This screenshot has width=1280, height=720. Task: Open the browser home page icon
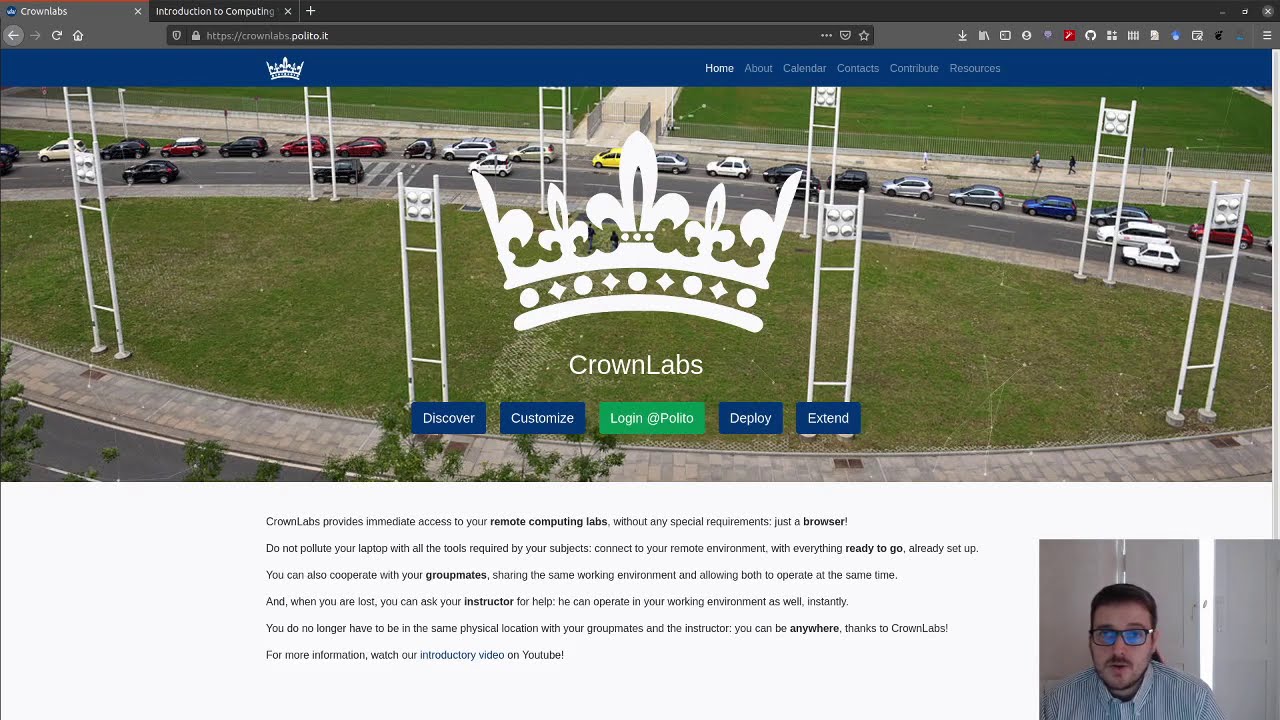tap(78, 35)
